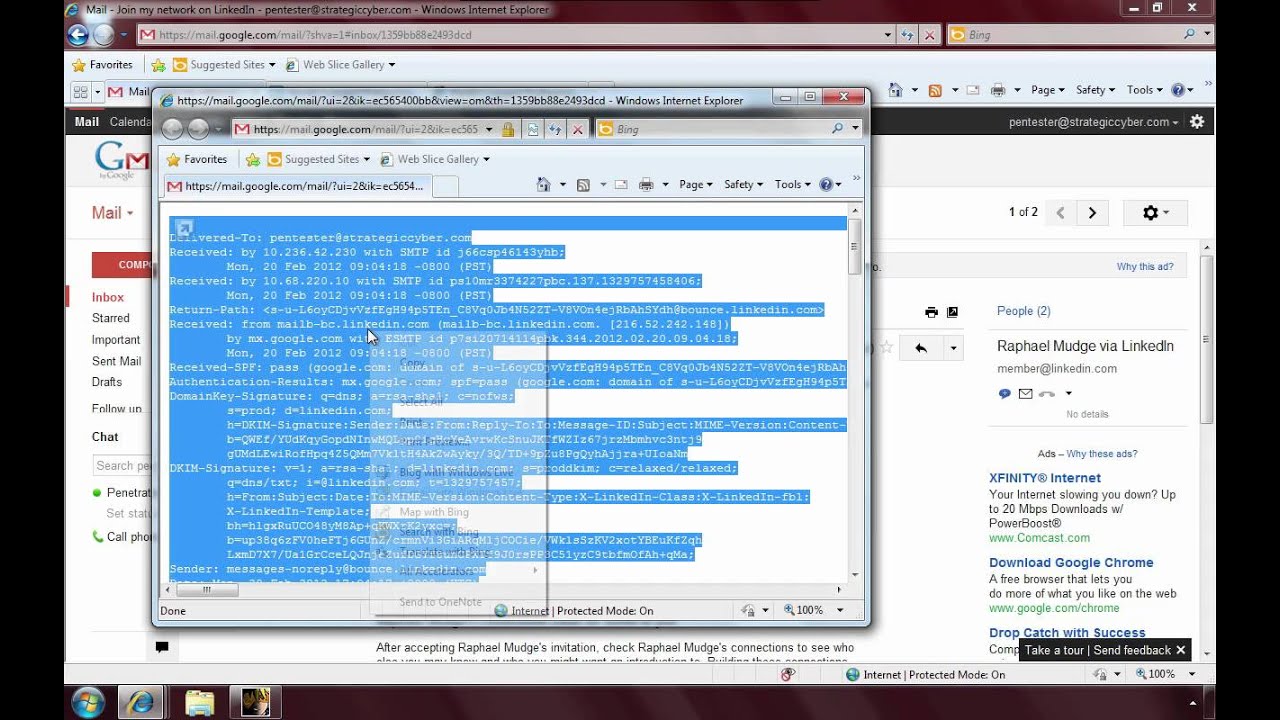The image size is (1280, 720).
Task: Click the Back arrow in the popup window
Action: (172, 129)
